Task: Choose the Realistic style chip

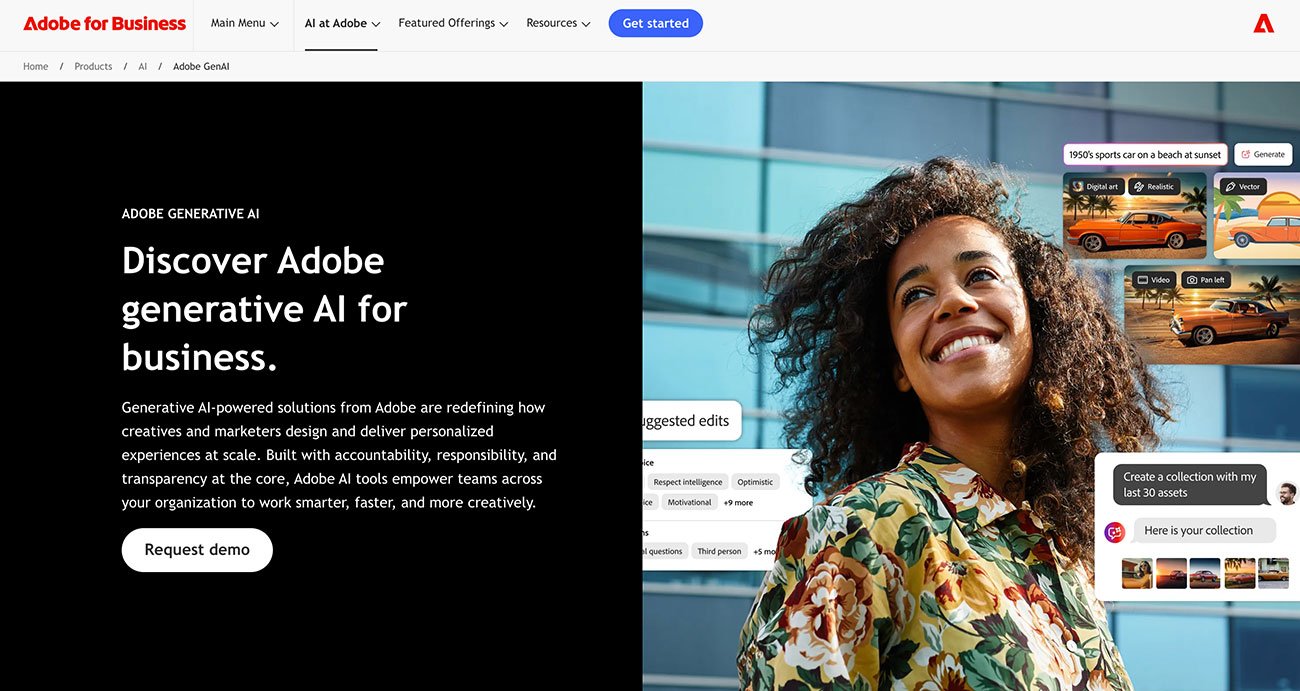Action: [1154, 186]
